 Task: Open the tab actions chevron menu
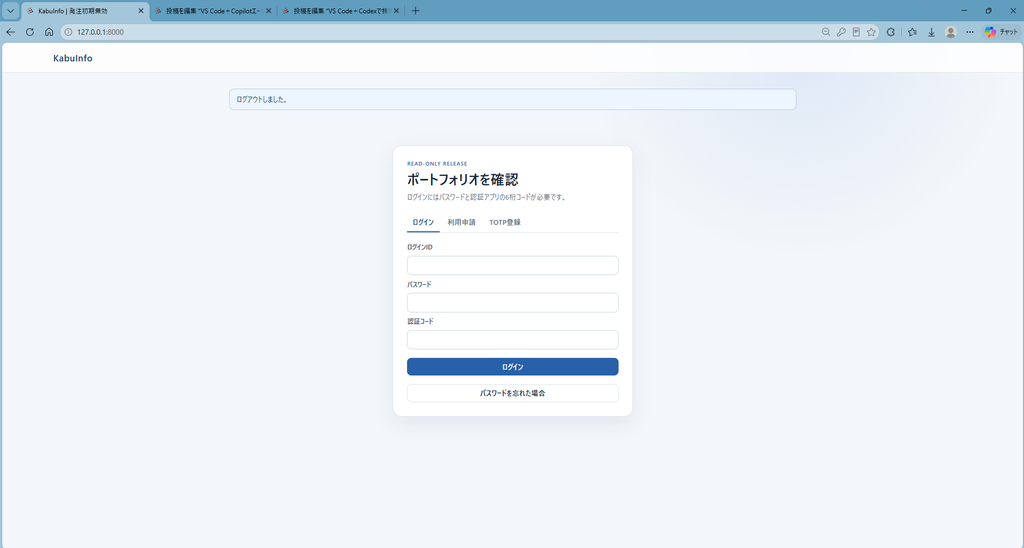10,11
